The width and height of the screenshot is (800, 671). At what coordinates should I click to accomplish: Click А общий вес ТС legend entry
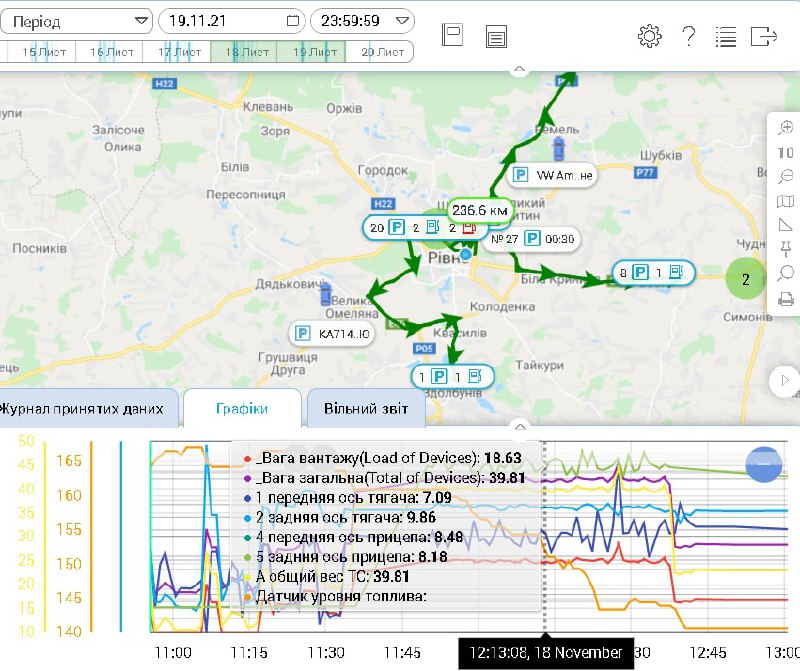[x=327, y=577]
